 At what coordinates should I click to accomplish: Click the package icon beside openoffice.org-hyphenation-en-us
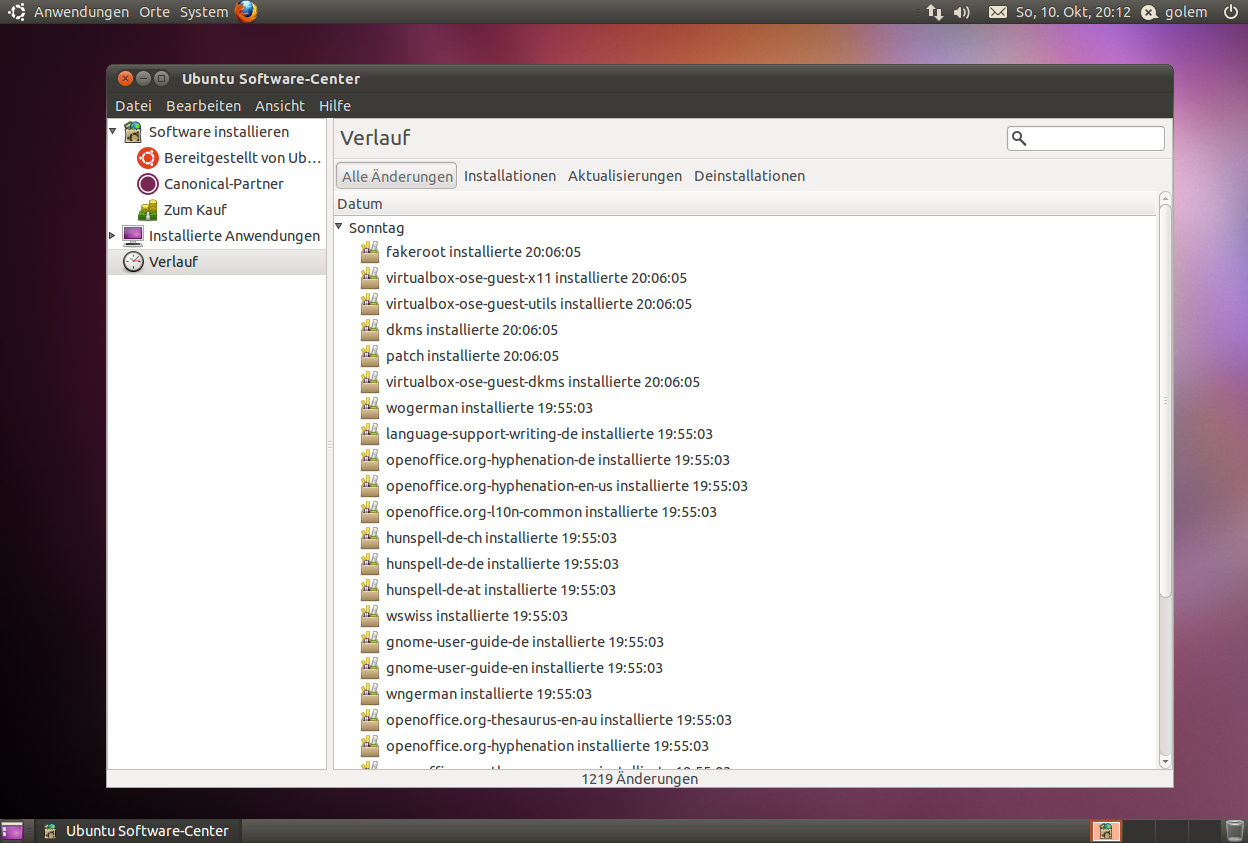click(370, 485)
